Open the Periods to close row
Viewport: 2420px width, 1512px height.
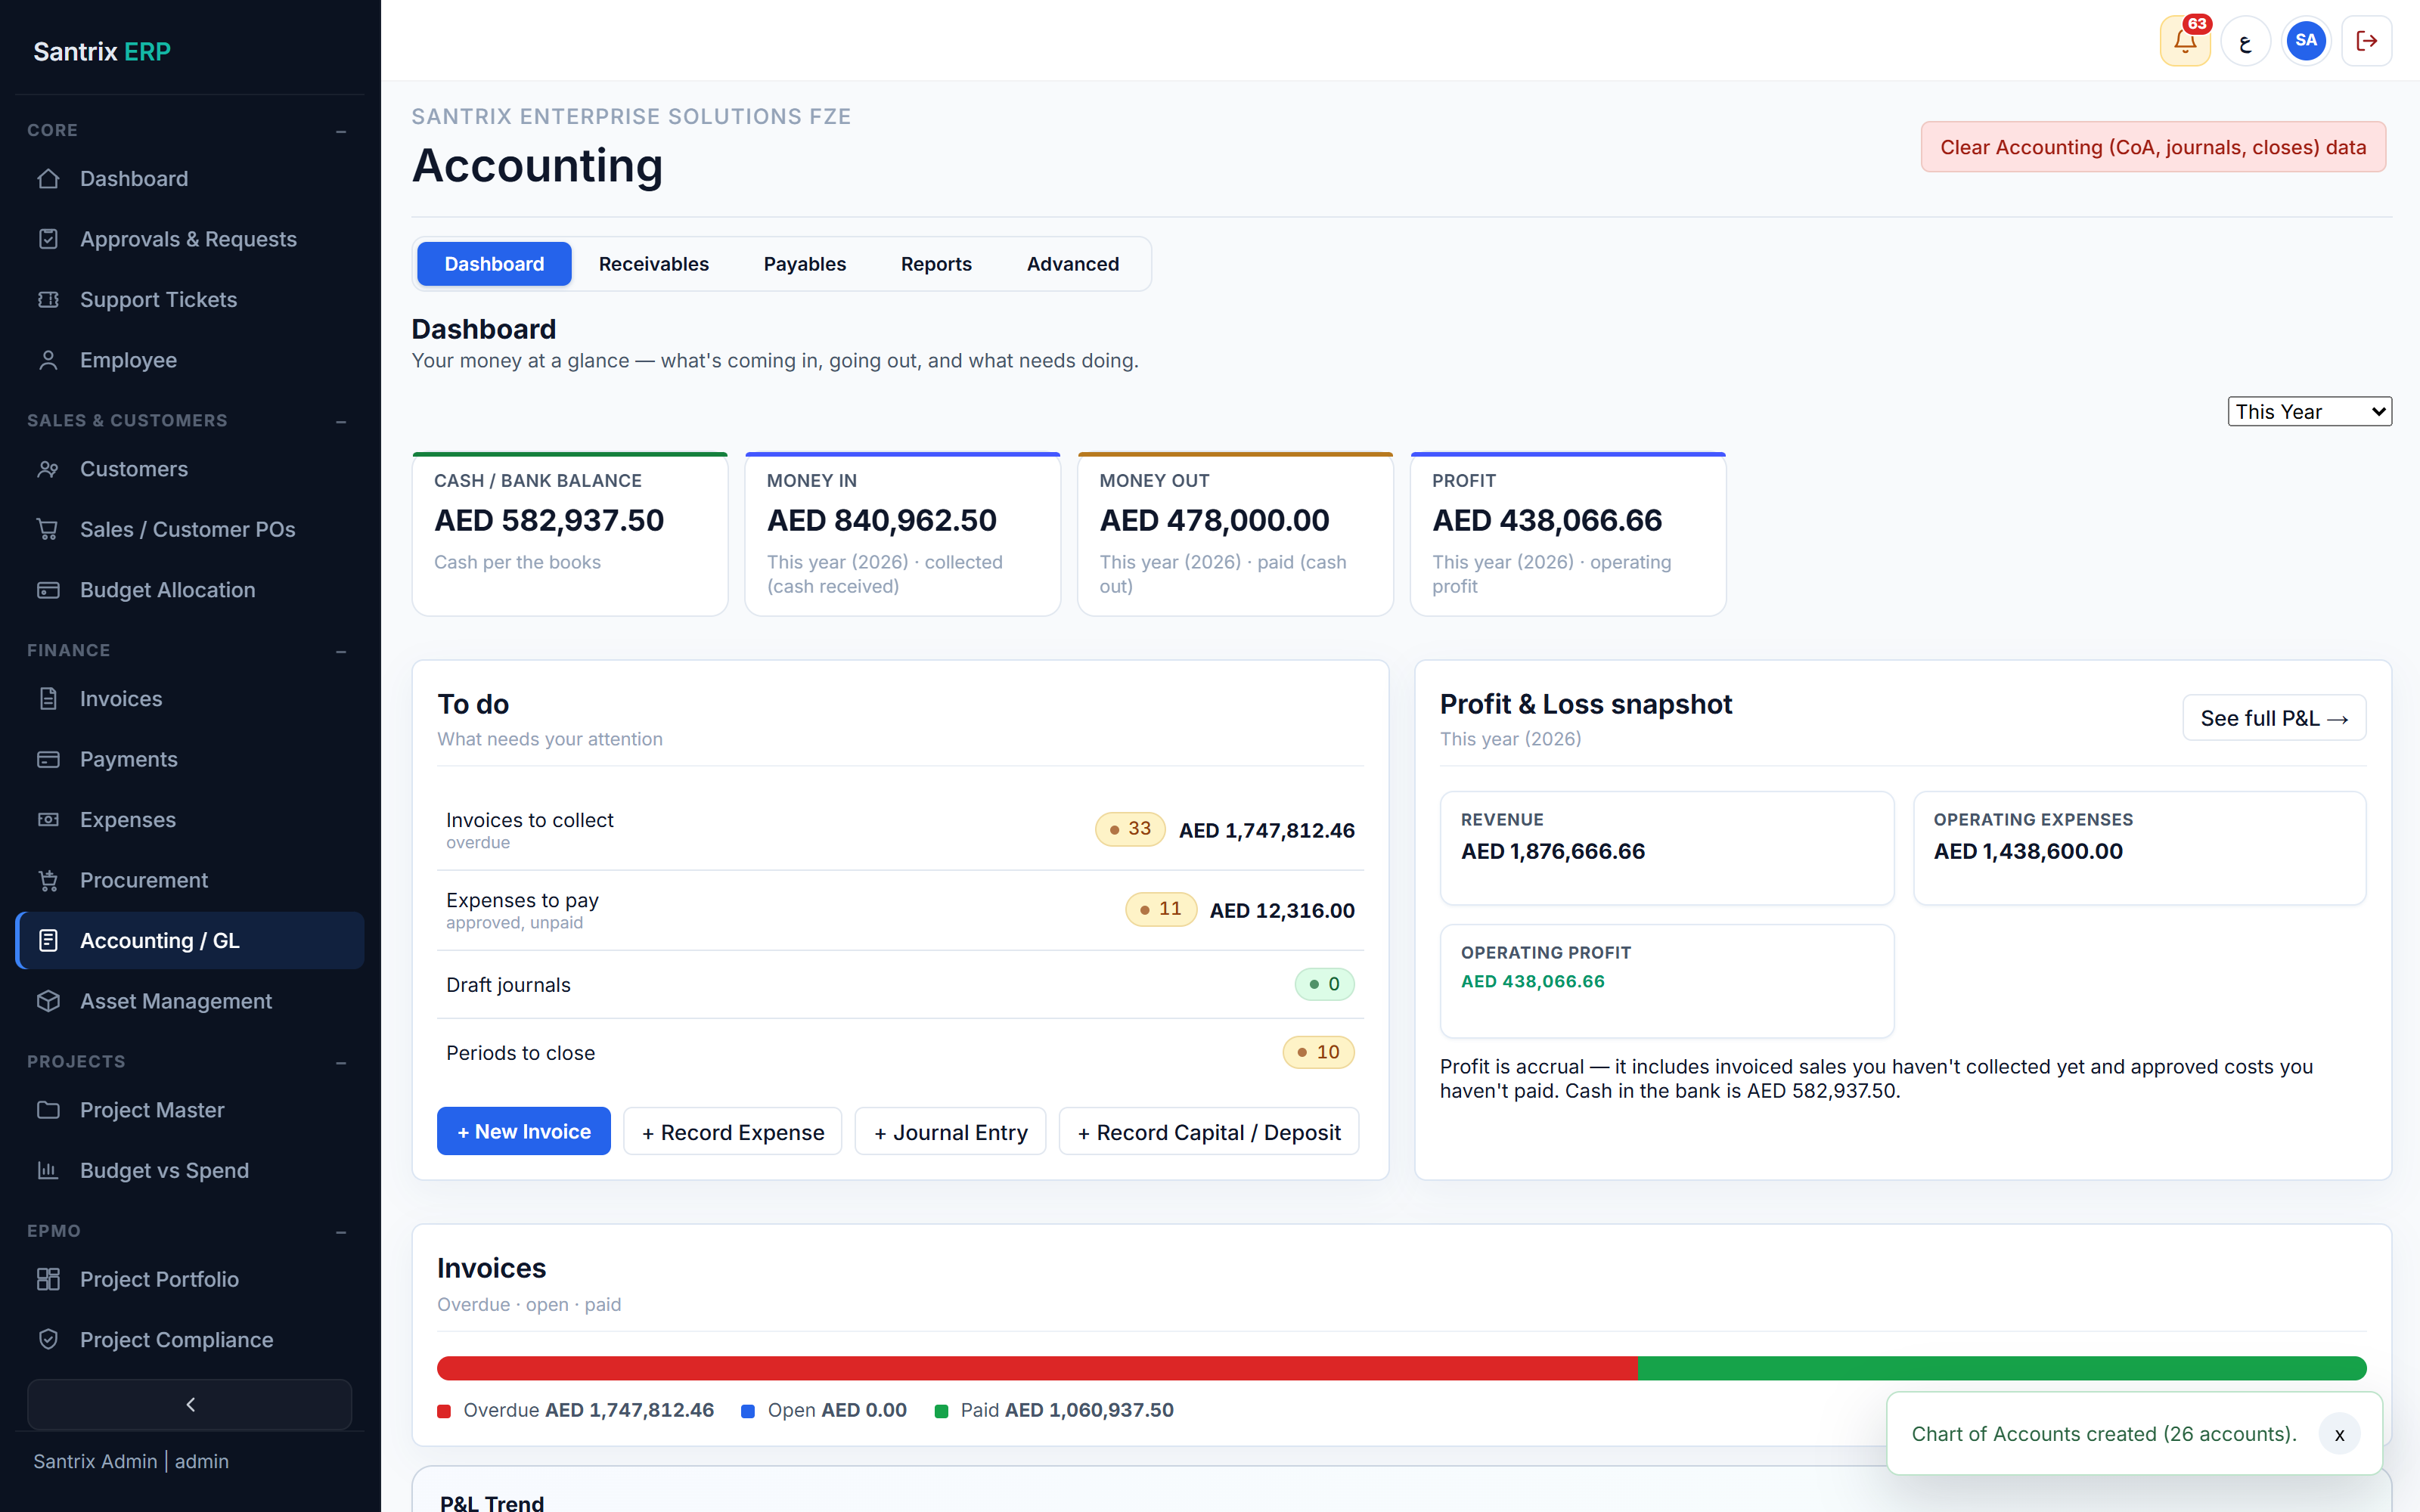pyautogui.click(x=900, y=1053)
